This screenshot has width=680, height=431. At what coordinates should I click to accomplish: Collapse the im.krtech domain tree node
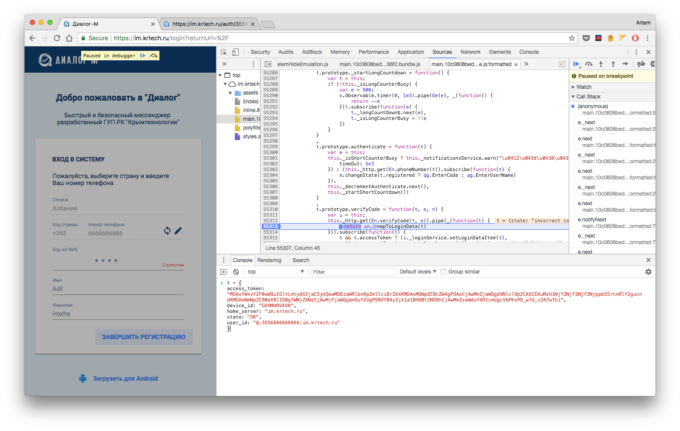pos(225,84)
